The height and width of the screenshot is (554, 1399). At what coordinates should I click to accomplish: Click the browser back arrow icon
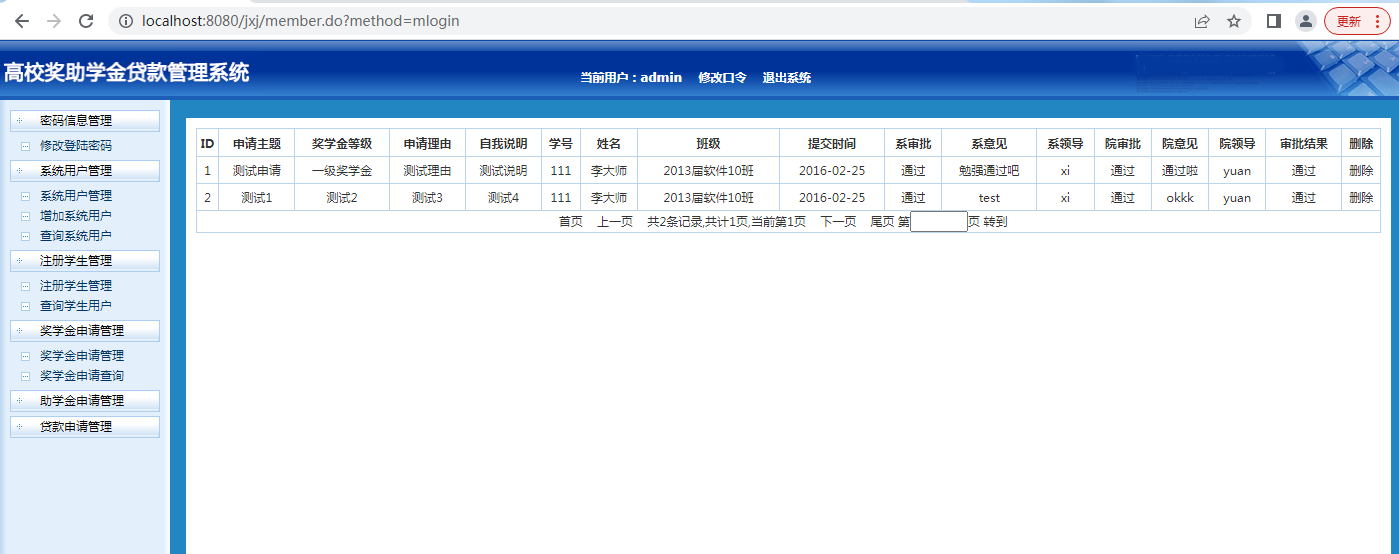click(22, 21)
